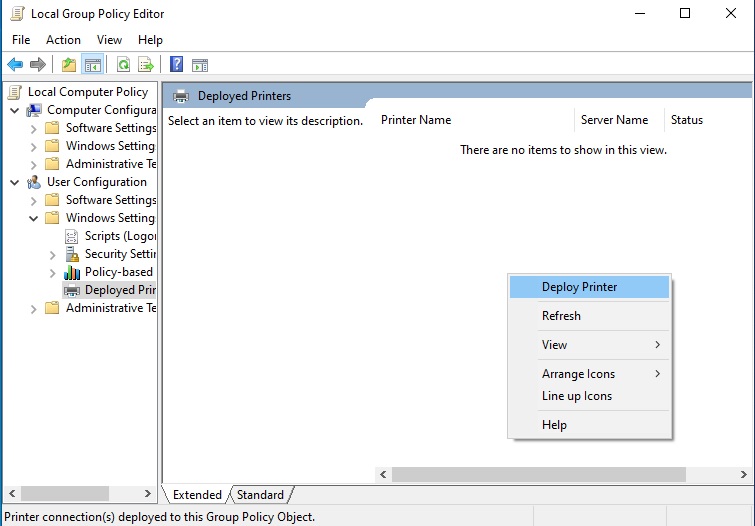Select the Computer Configuration label in the tree
Viewport: 755px width, 526px height.
102,110
